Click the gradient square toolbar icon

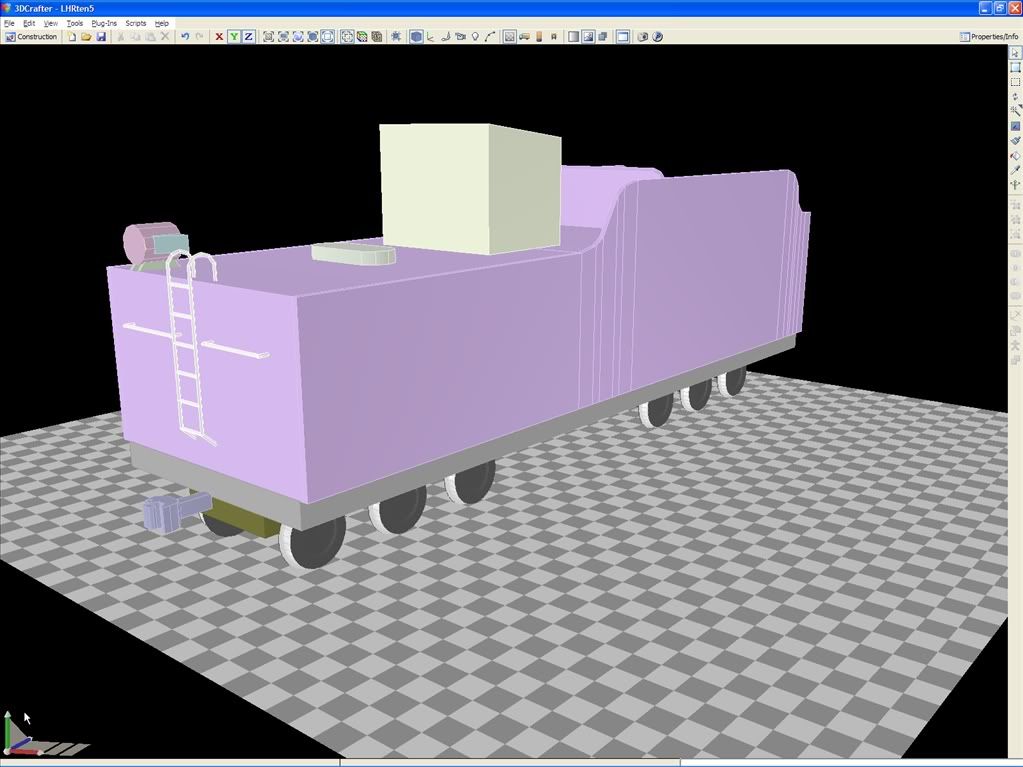(573, 37)
